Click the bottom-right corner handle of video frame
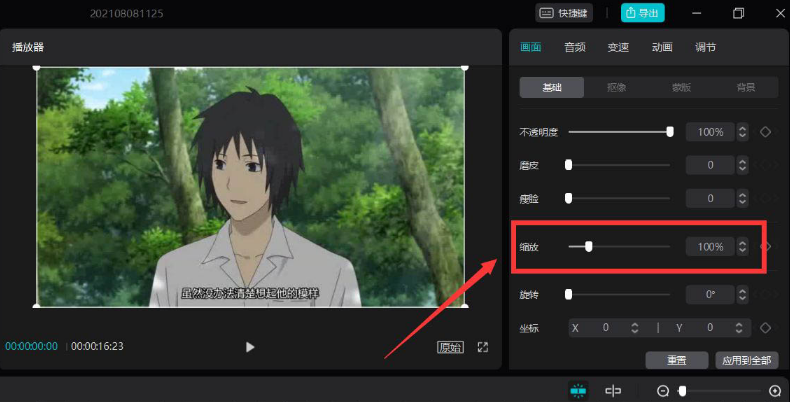790x402 pixels. pyautogui.click(x=465, y=305)
